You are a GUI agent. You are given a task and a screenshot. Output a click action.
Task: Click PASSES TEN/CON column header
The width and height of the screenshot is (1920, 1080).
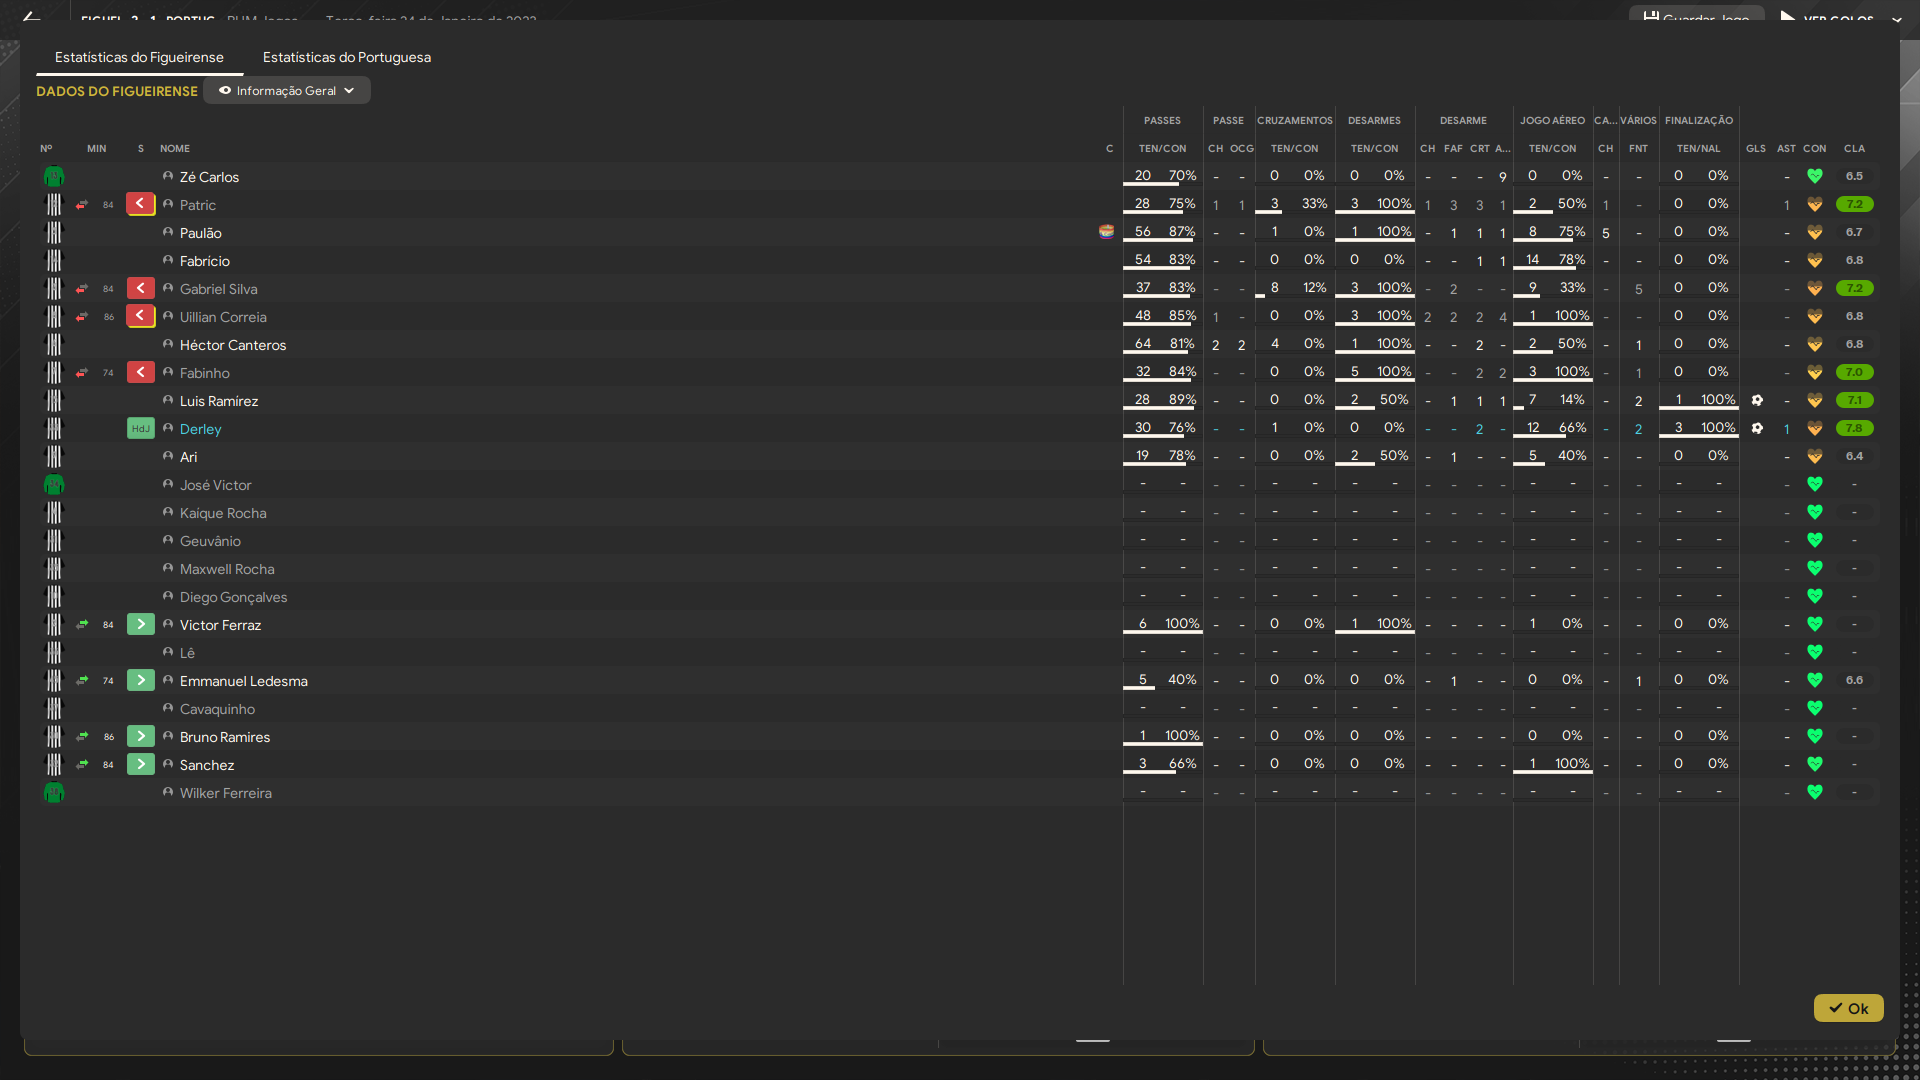[1162, 148]
